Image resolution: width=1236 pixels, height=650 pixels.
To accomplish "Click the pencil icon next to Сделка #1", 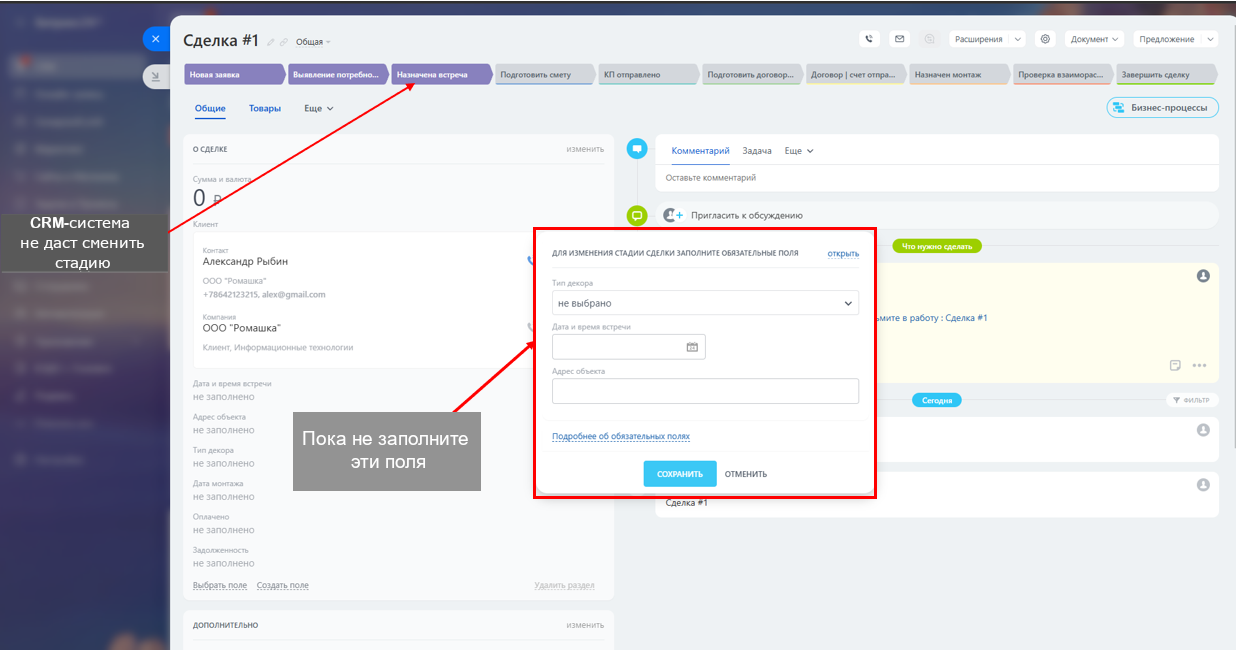I will point(271,42).
